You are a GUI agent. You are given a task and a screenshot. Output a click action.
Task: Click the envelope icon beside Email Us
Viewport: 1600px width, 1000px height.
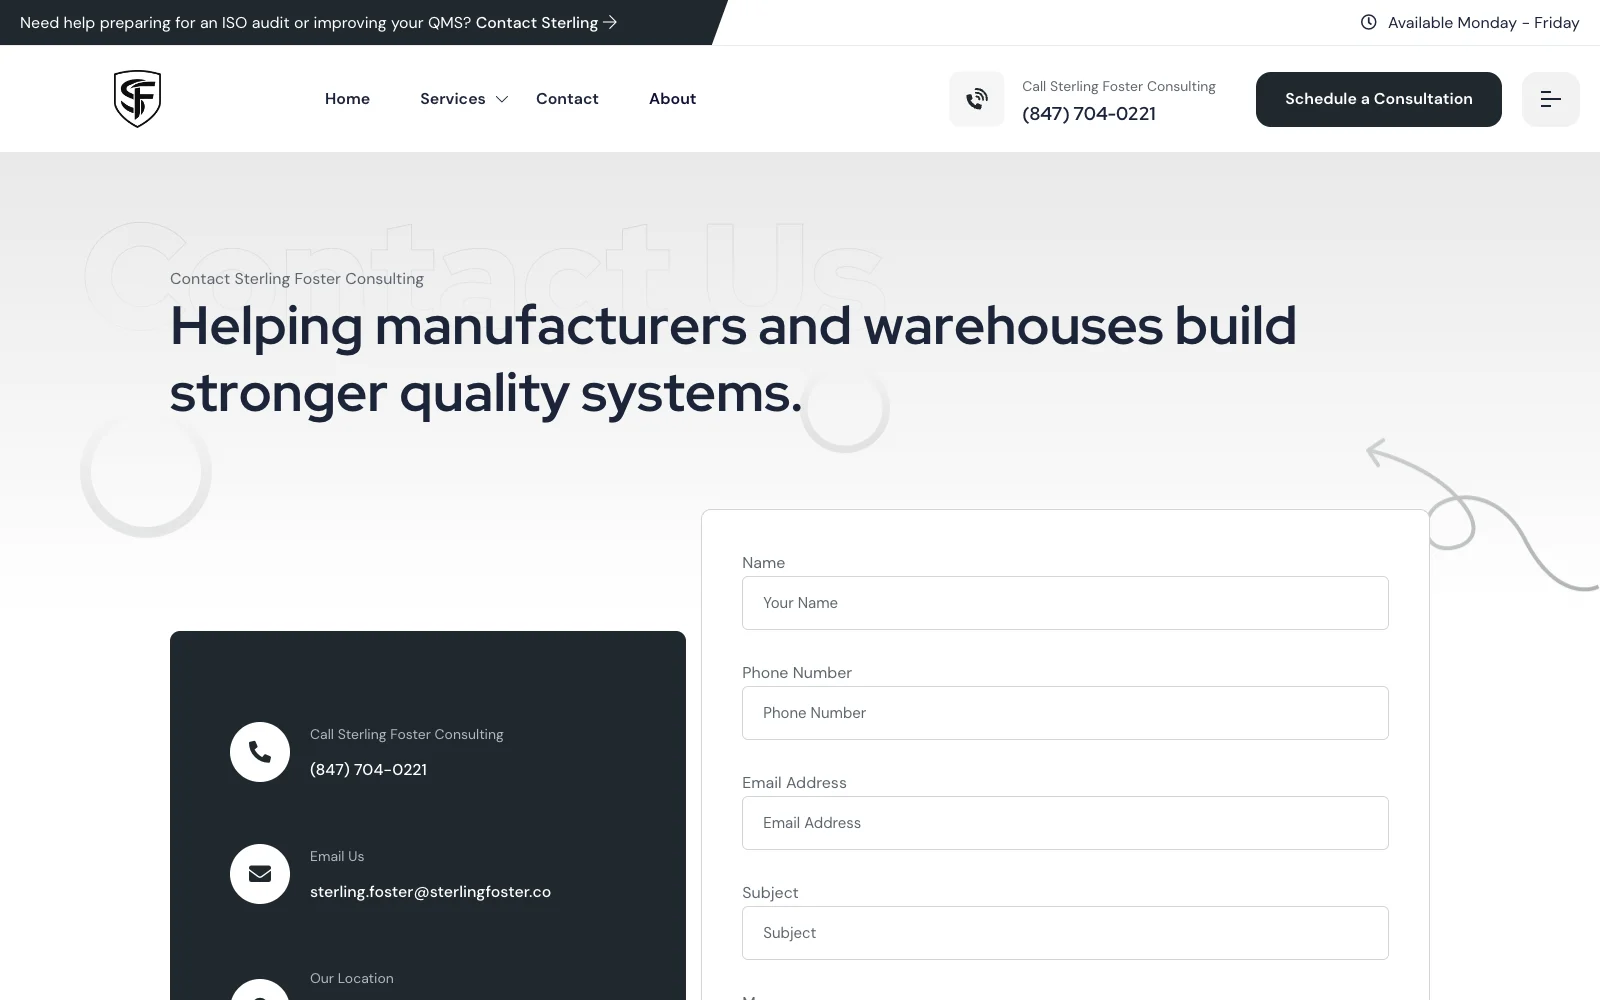click(x=260, y=874)
